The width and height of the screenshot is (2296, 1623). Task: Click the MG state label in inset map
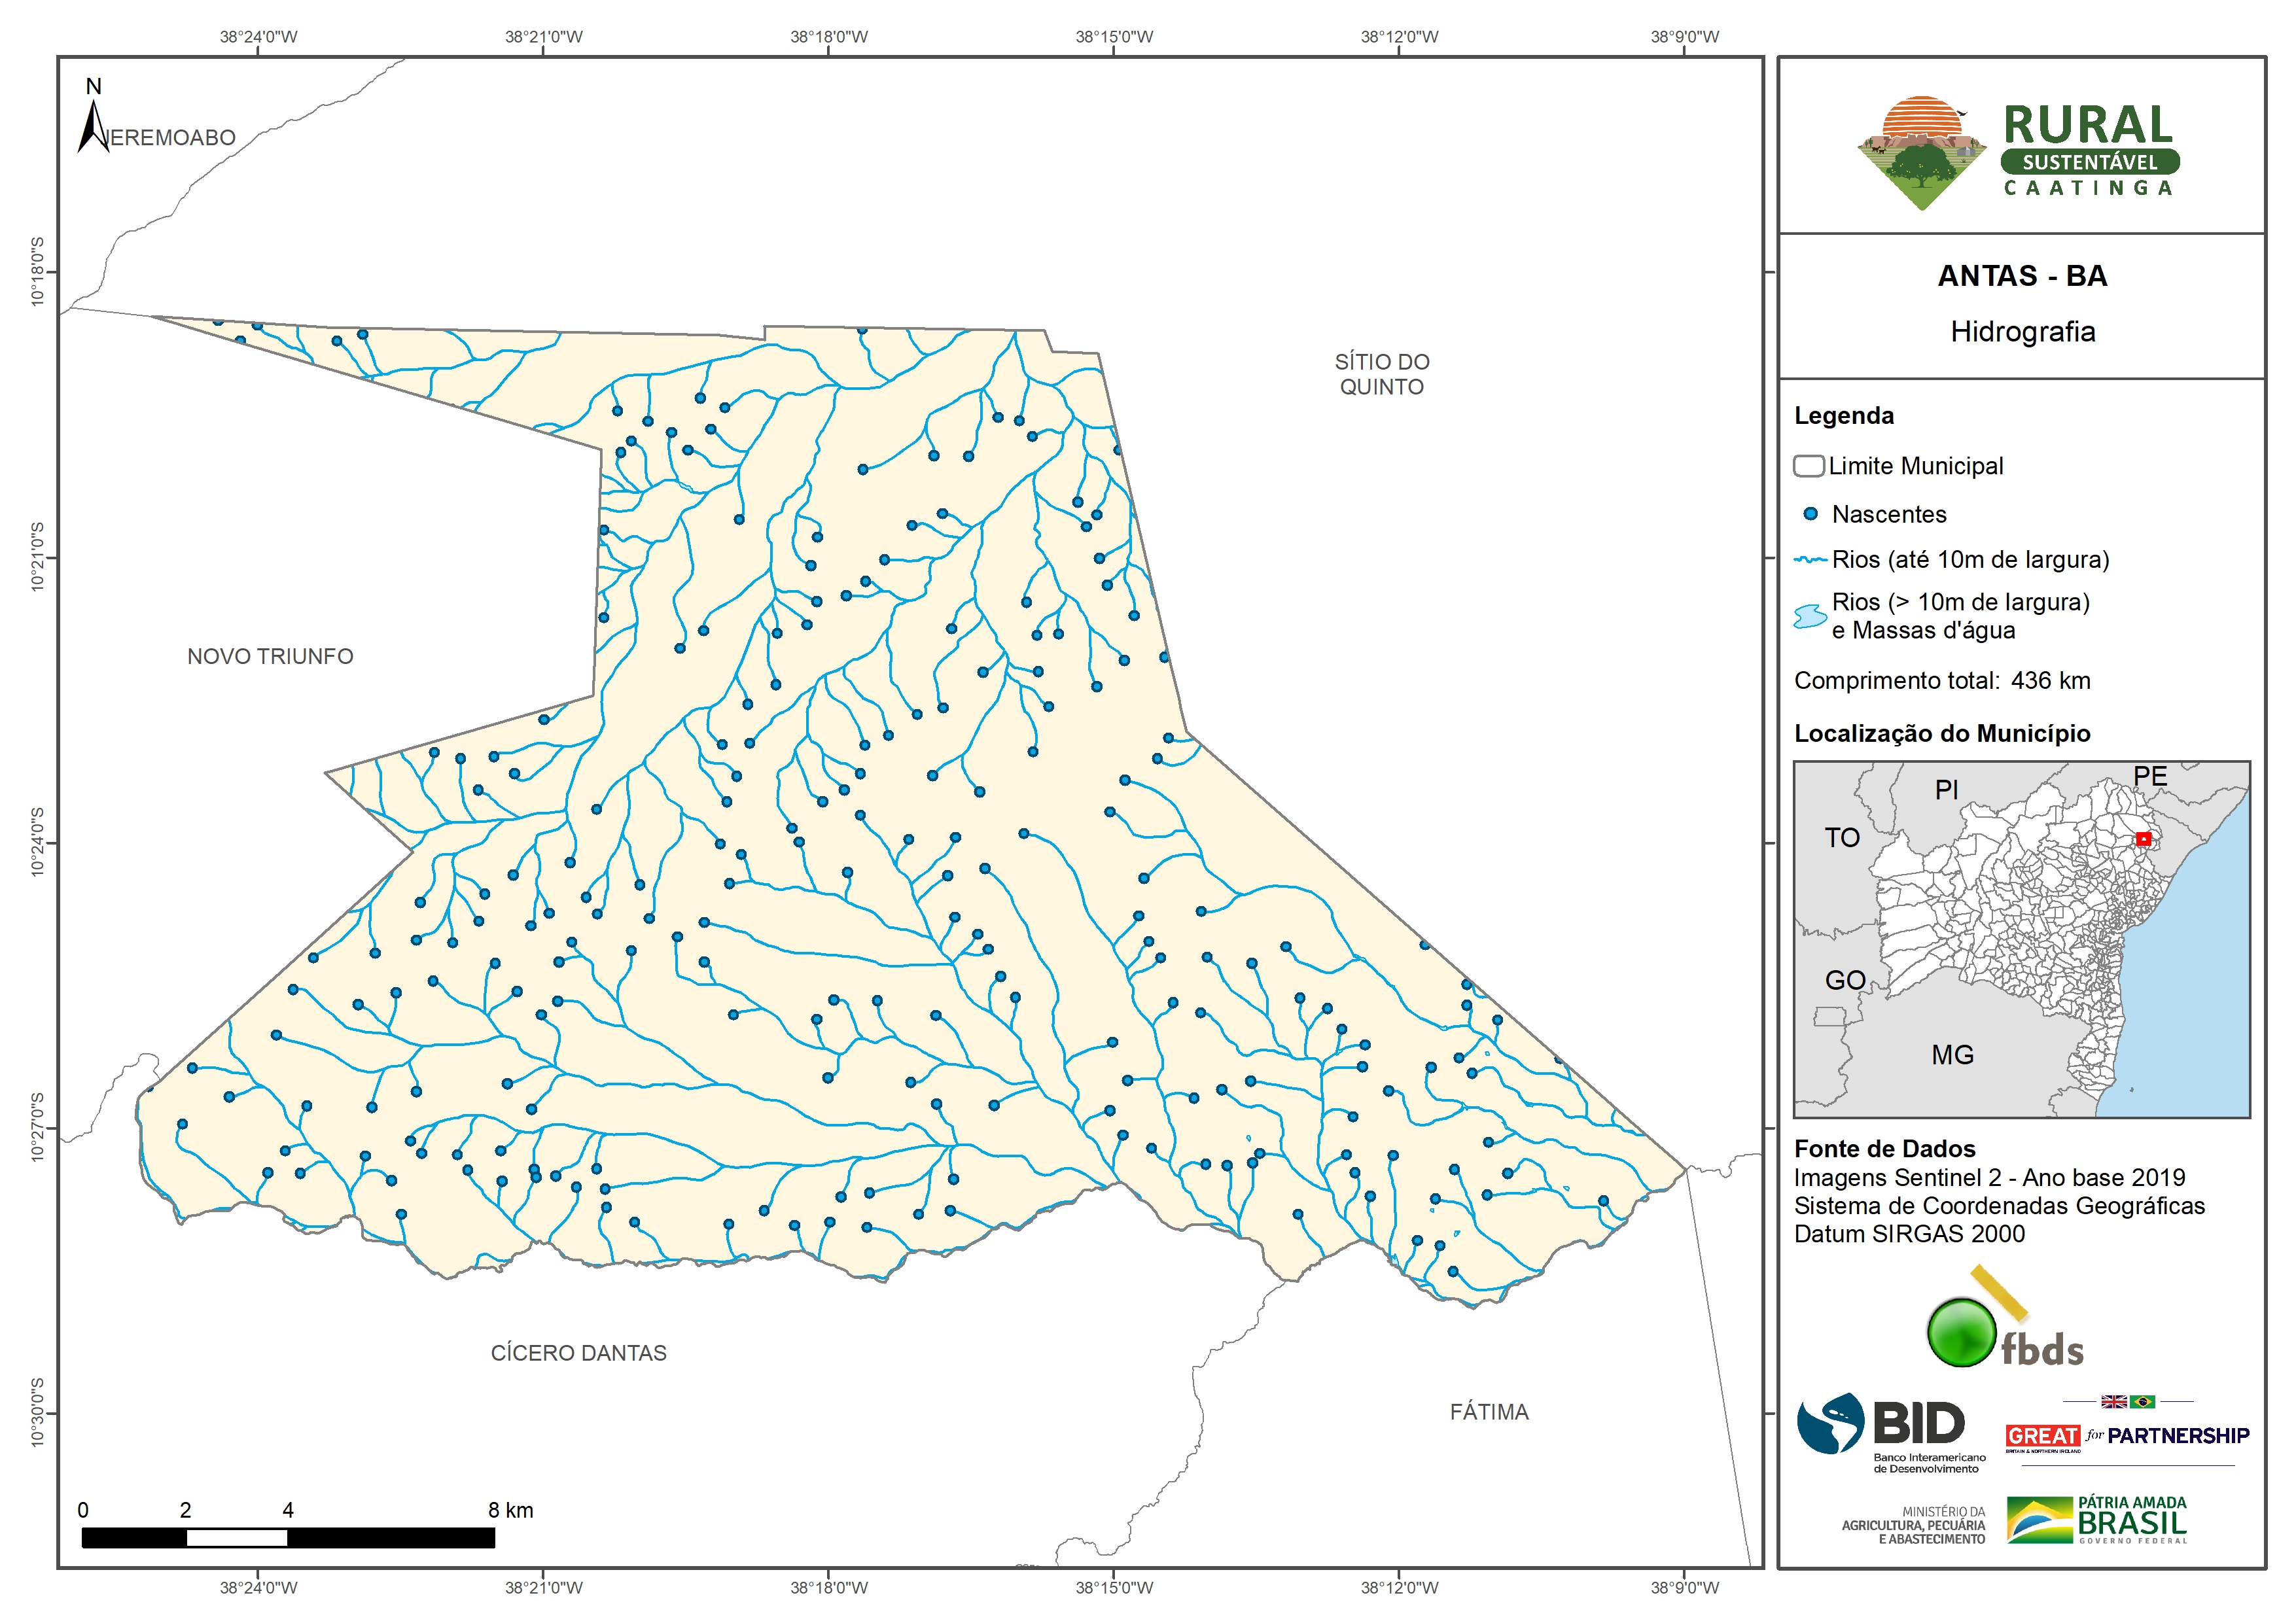point(1952,1055)
